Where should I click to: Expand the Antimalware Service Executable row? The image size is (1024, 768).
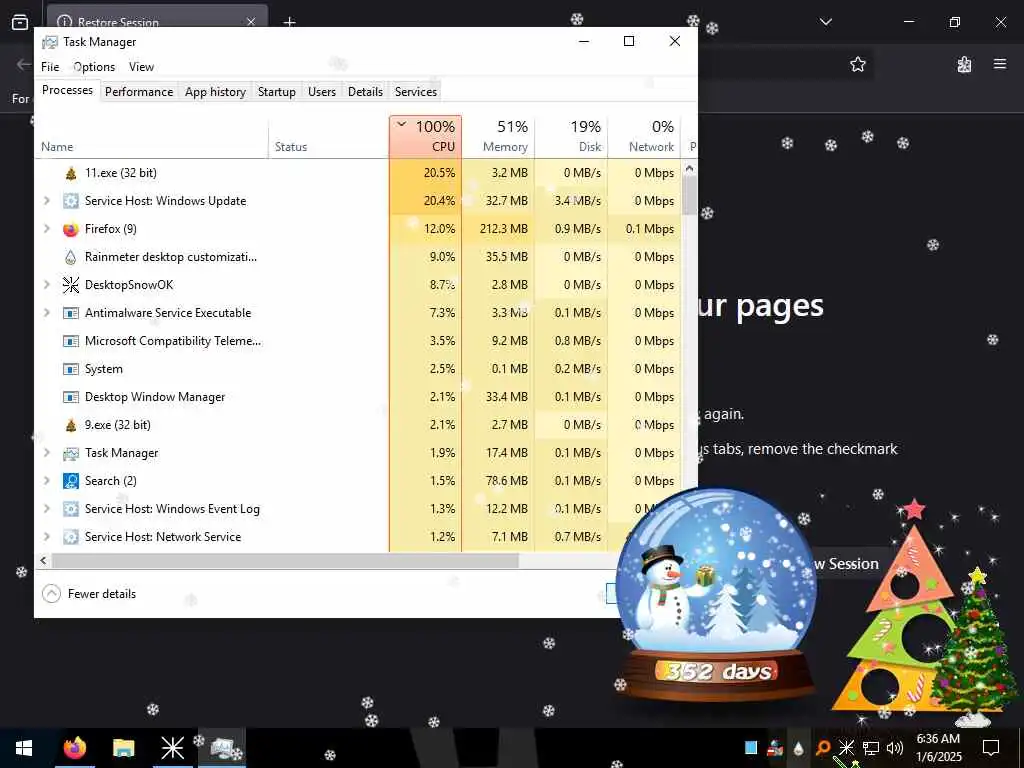click(46, 313)
